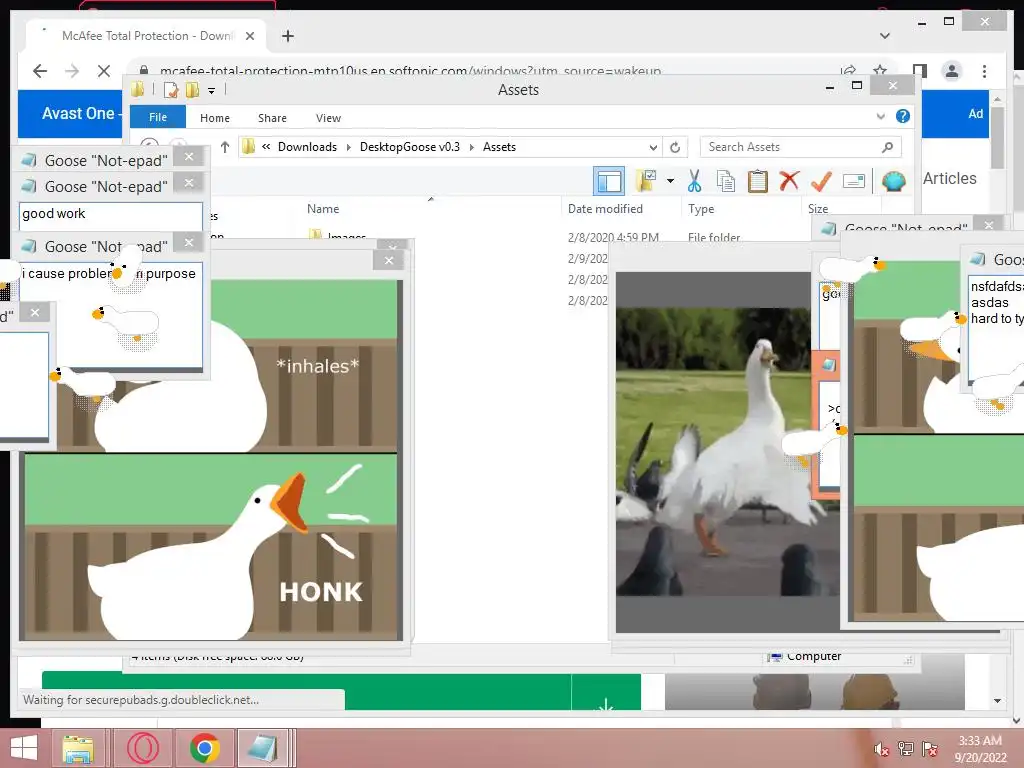This screenshot has width=1024, height=768.
Task: Click the Copy icon in Assets toolbar
Action: click(x=726, y=181)
